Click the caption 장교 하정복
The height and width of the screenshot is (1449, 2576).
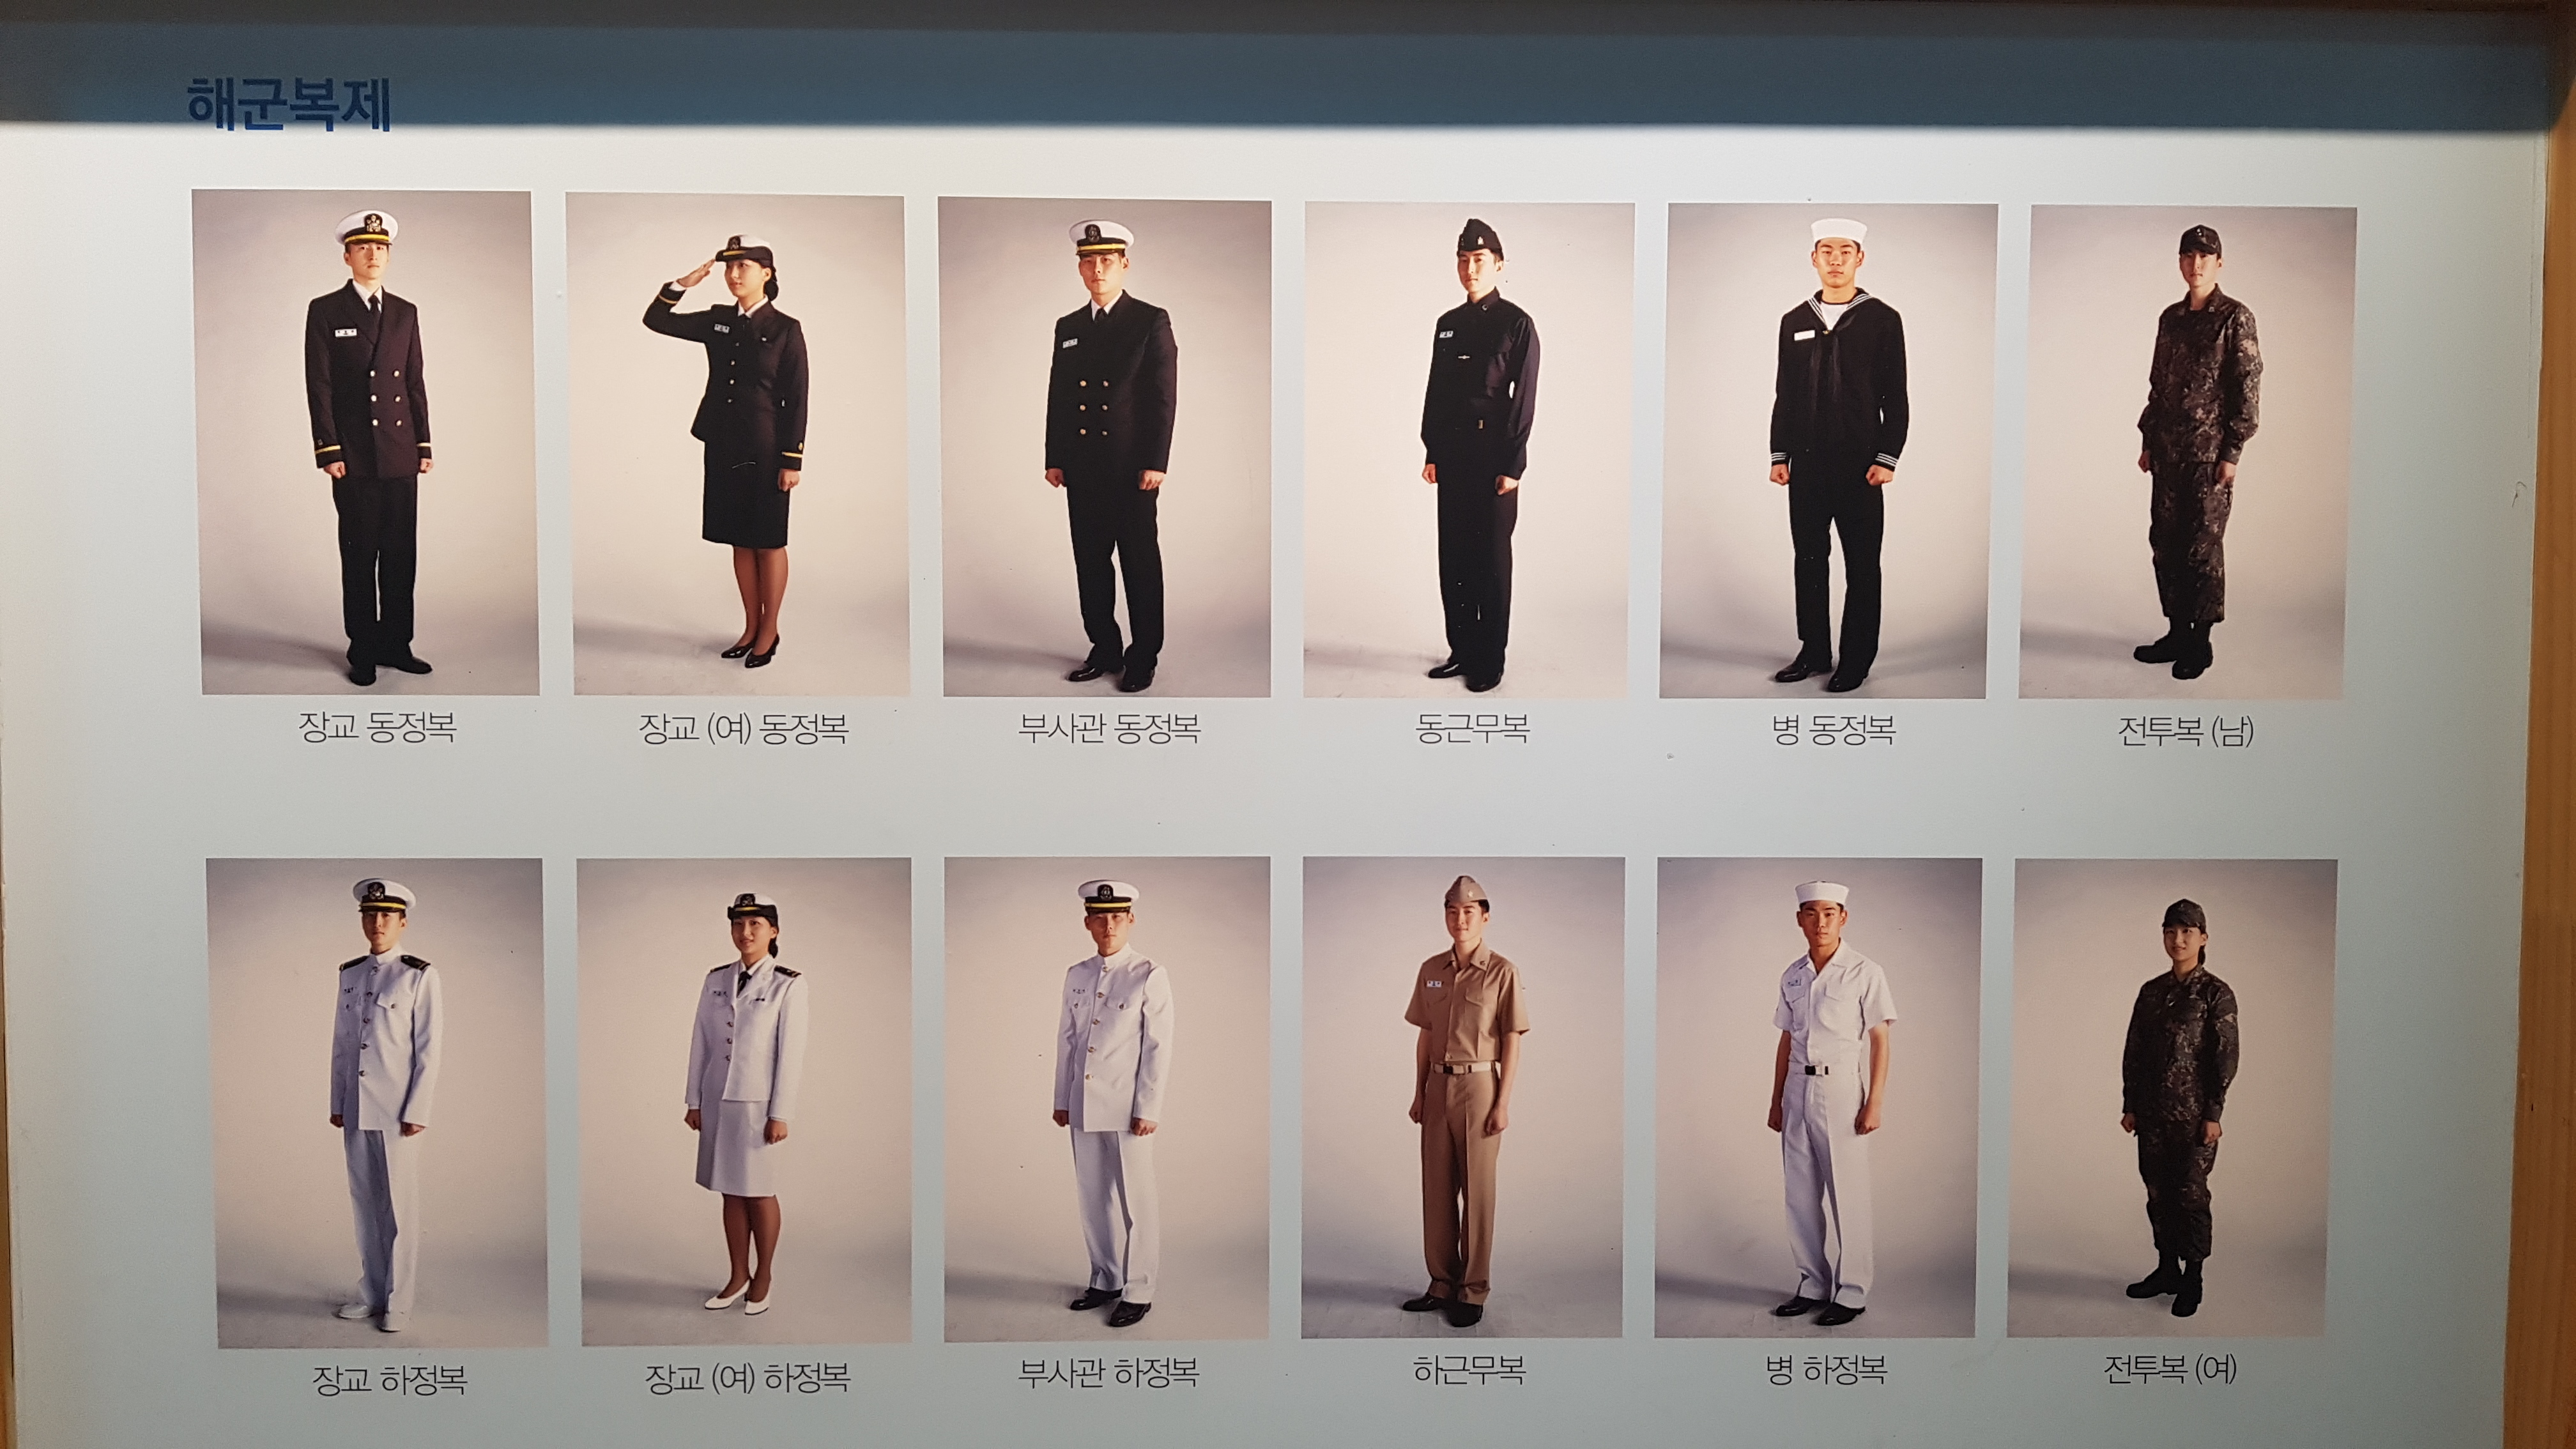coord(390,1380)
